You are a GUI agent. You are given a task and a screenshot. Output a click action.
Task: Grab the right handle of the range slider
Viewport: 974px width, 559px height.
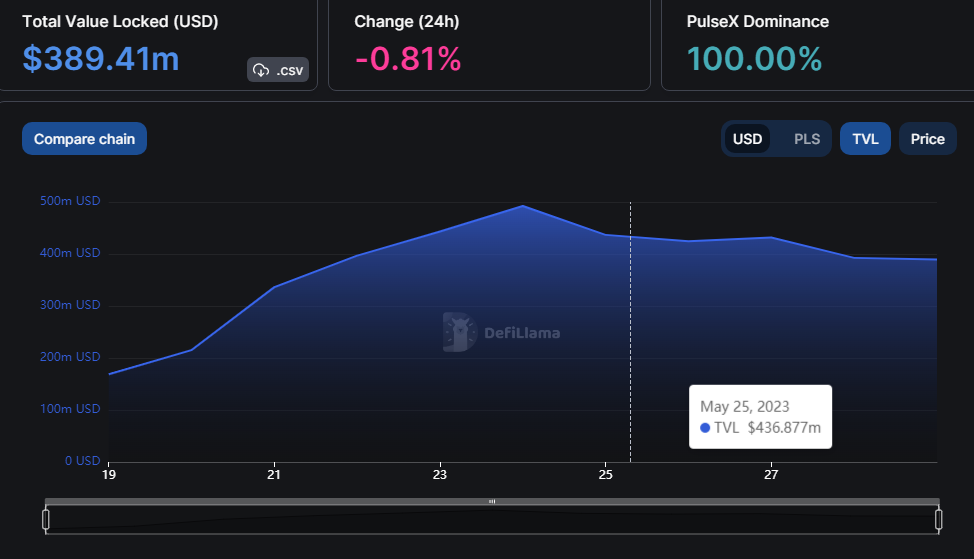939,519
